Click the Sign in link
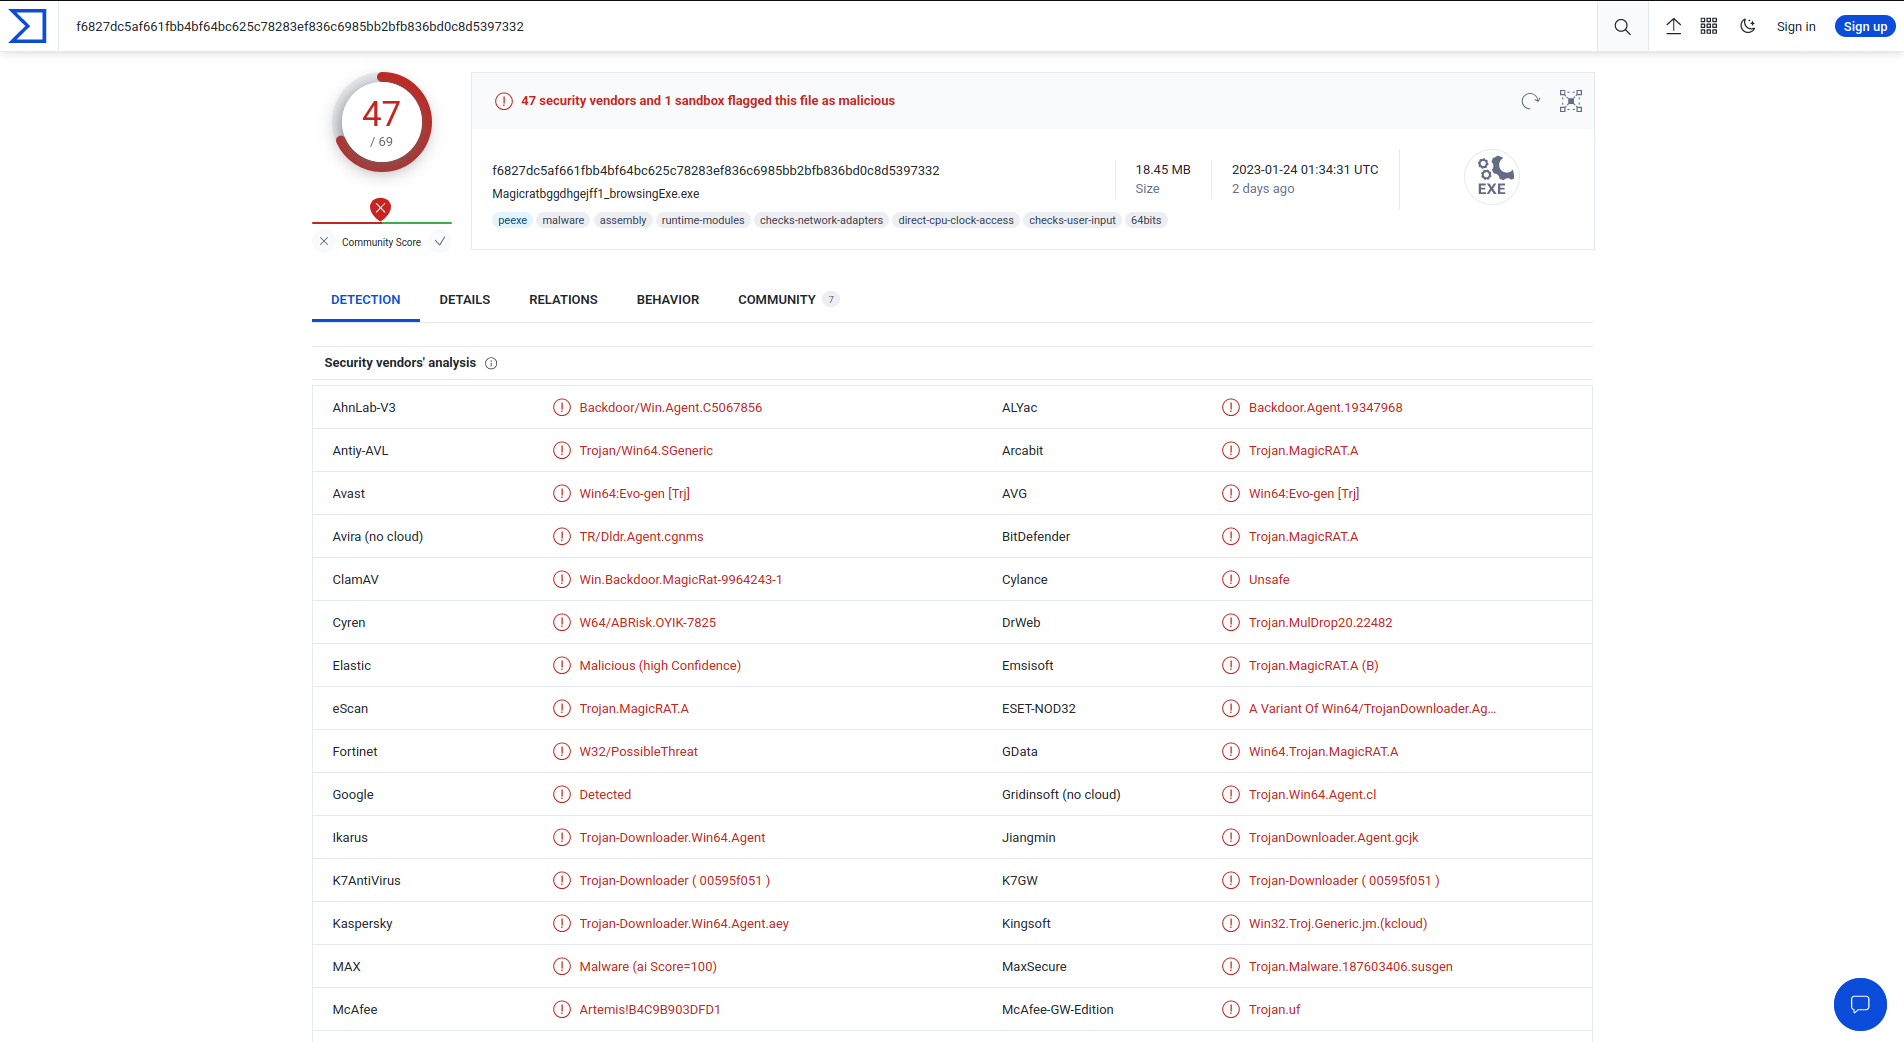 pos(1796,27)
